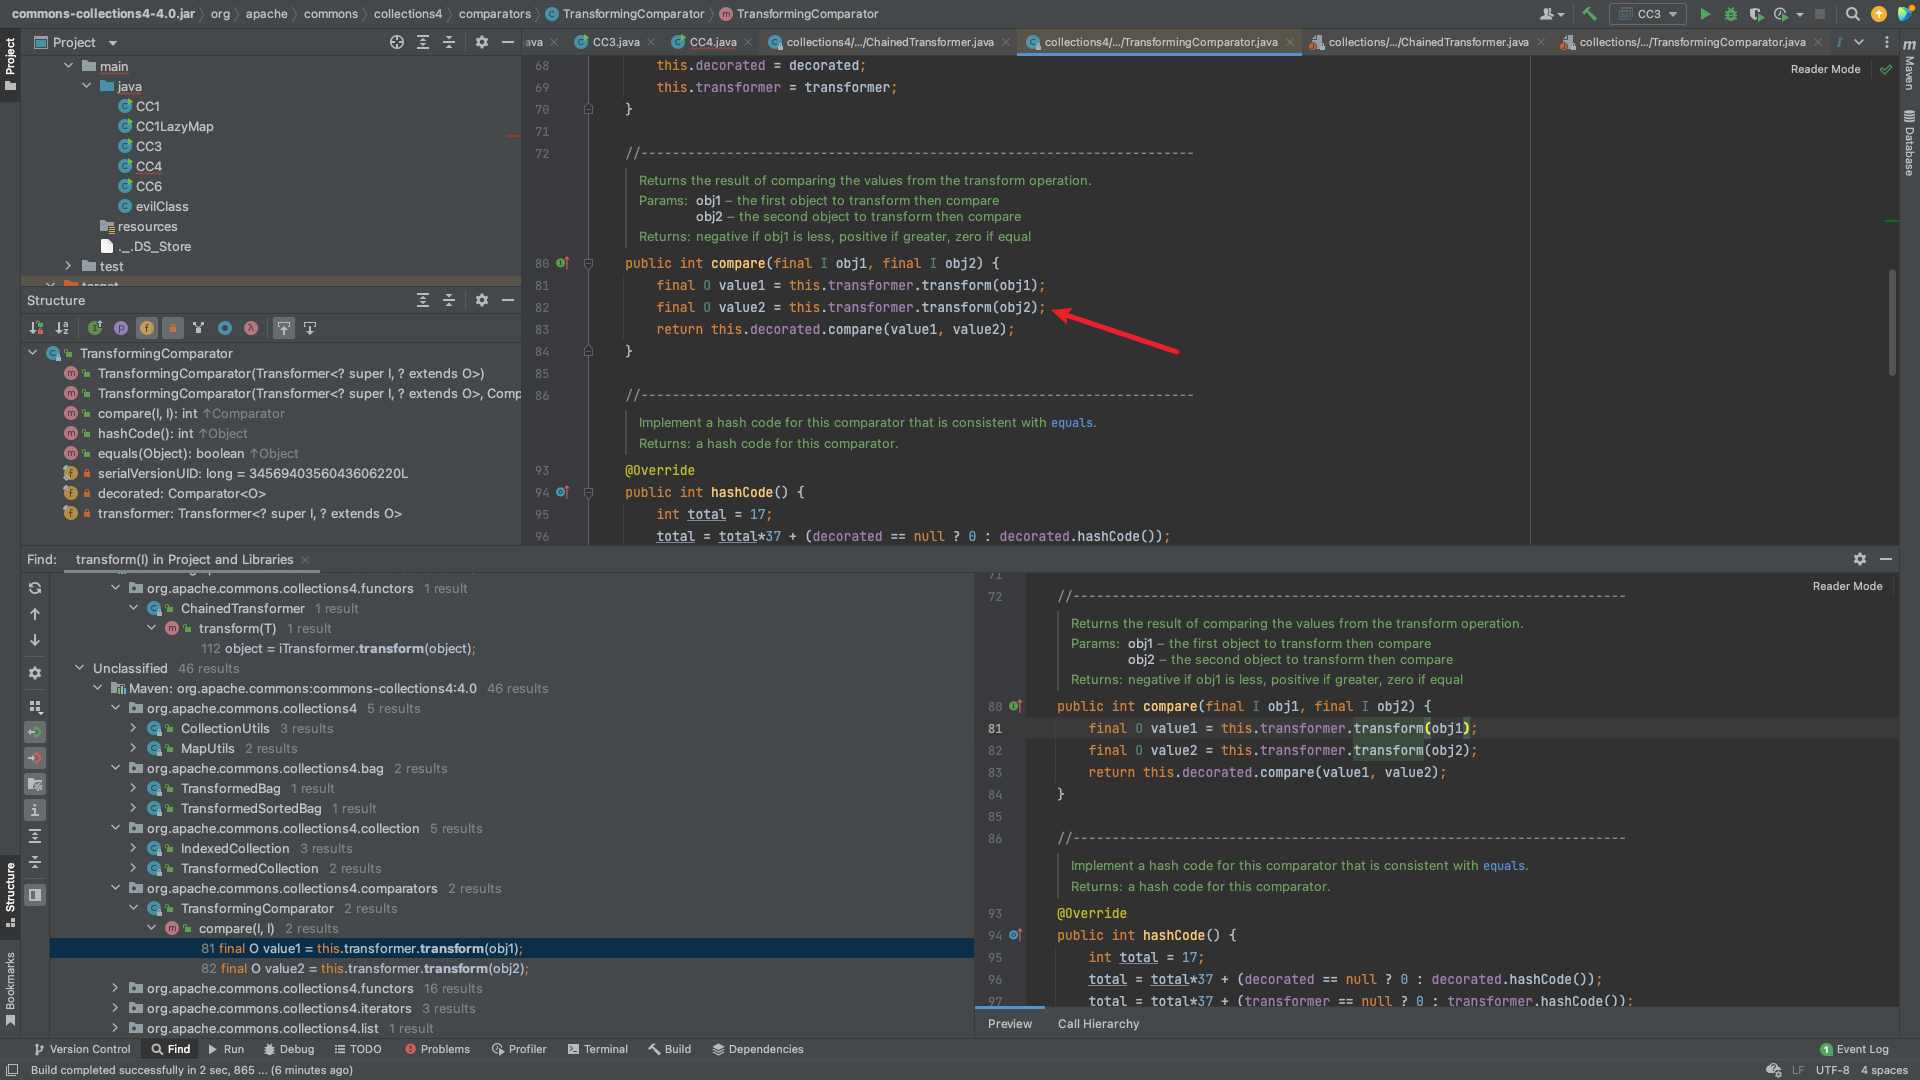
Task: Open the Find tool window options gear on right
Action: click(x=1860, y=559)
